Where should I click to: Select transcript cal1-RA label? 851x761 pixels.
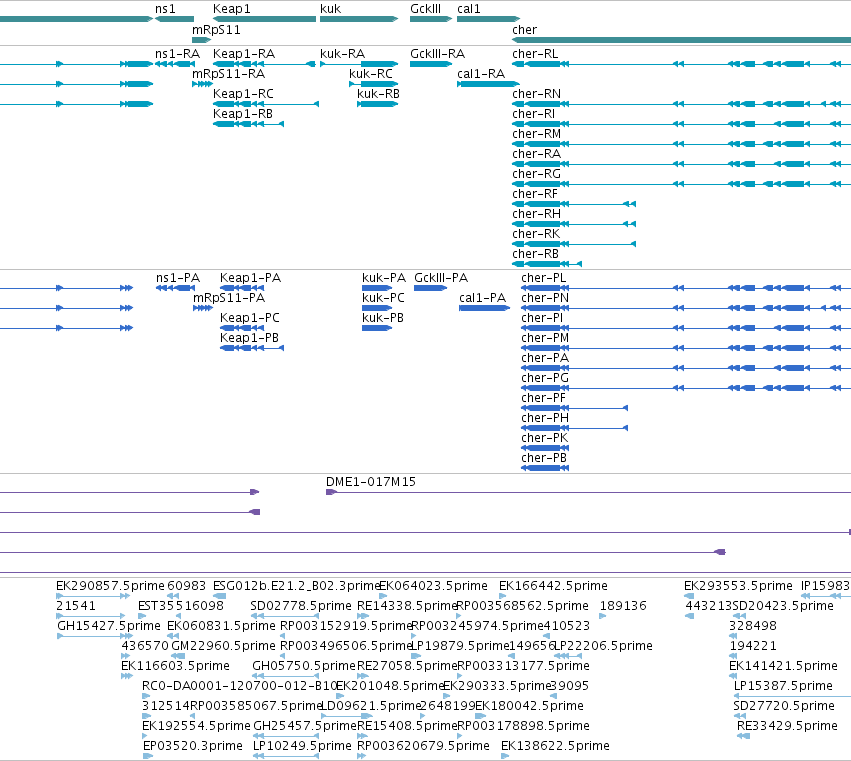(x=481, y=74)
